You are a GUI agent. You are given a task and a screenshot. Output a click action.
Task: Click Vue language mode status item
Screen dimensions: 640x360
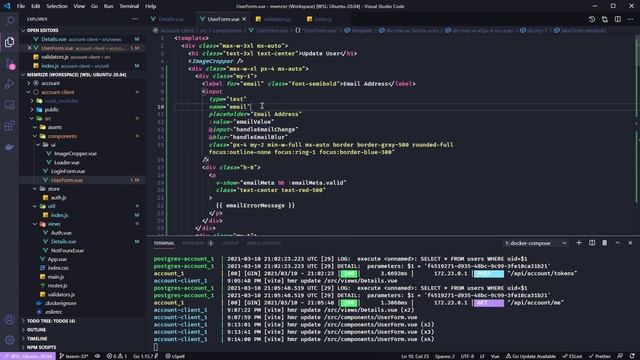point(495,356)
